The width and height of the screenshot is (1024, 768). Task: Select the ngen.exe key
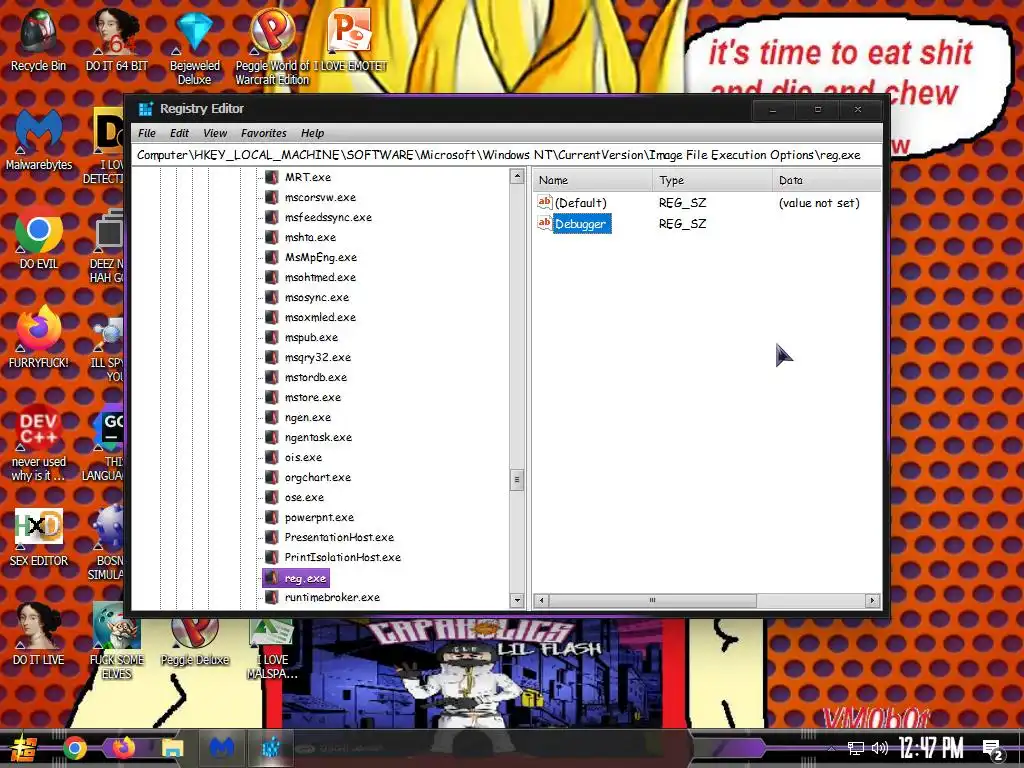click(308, 417)
